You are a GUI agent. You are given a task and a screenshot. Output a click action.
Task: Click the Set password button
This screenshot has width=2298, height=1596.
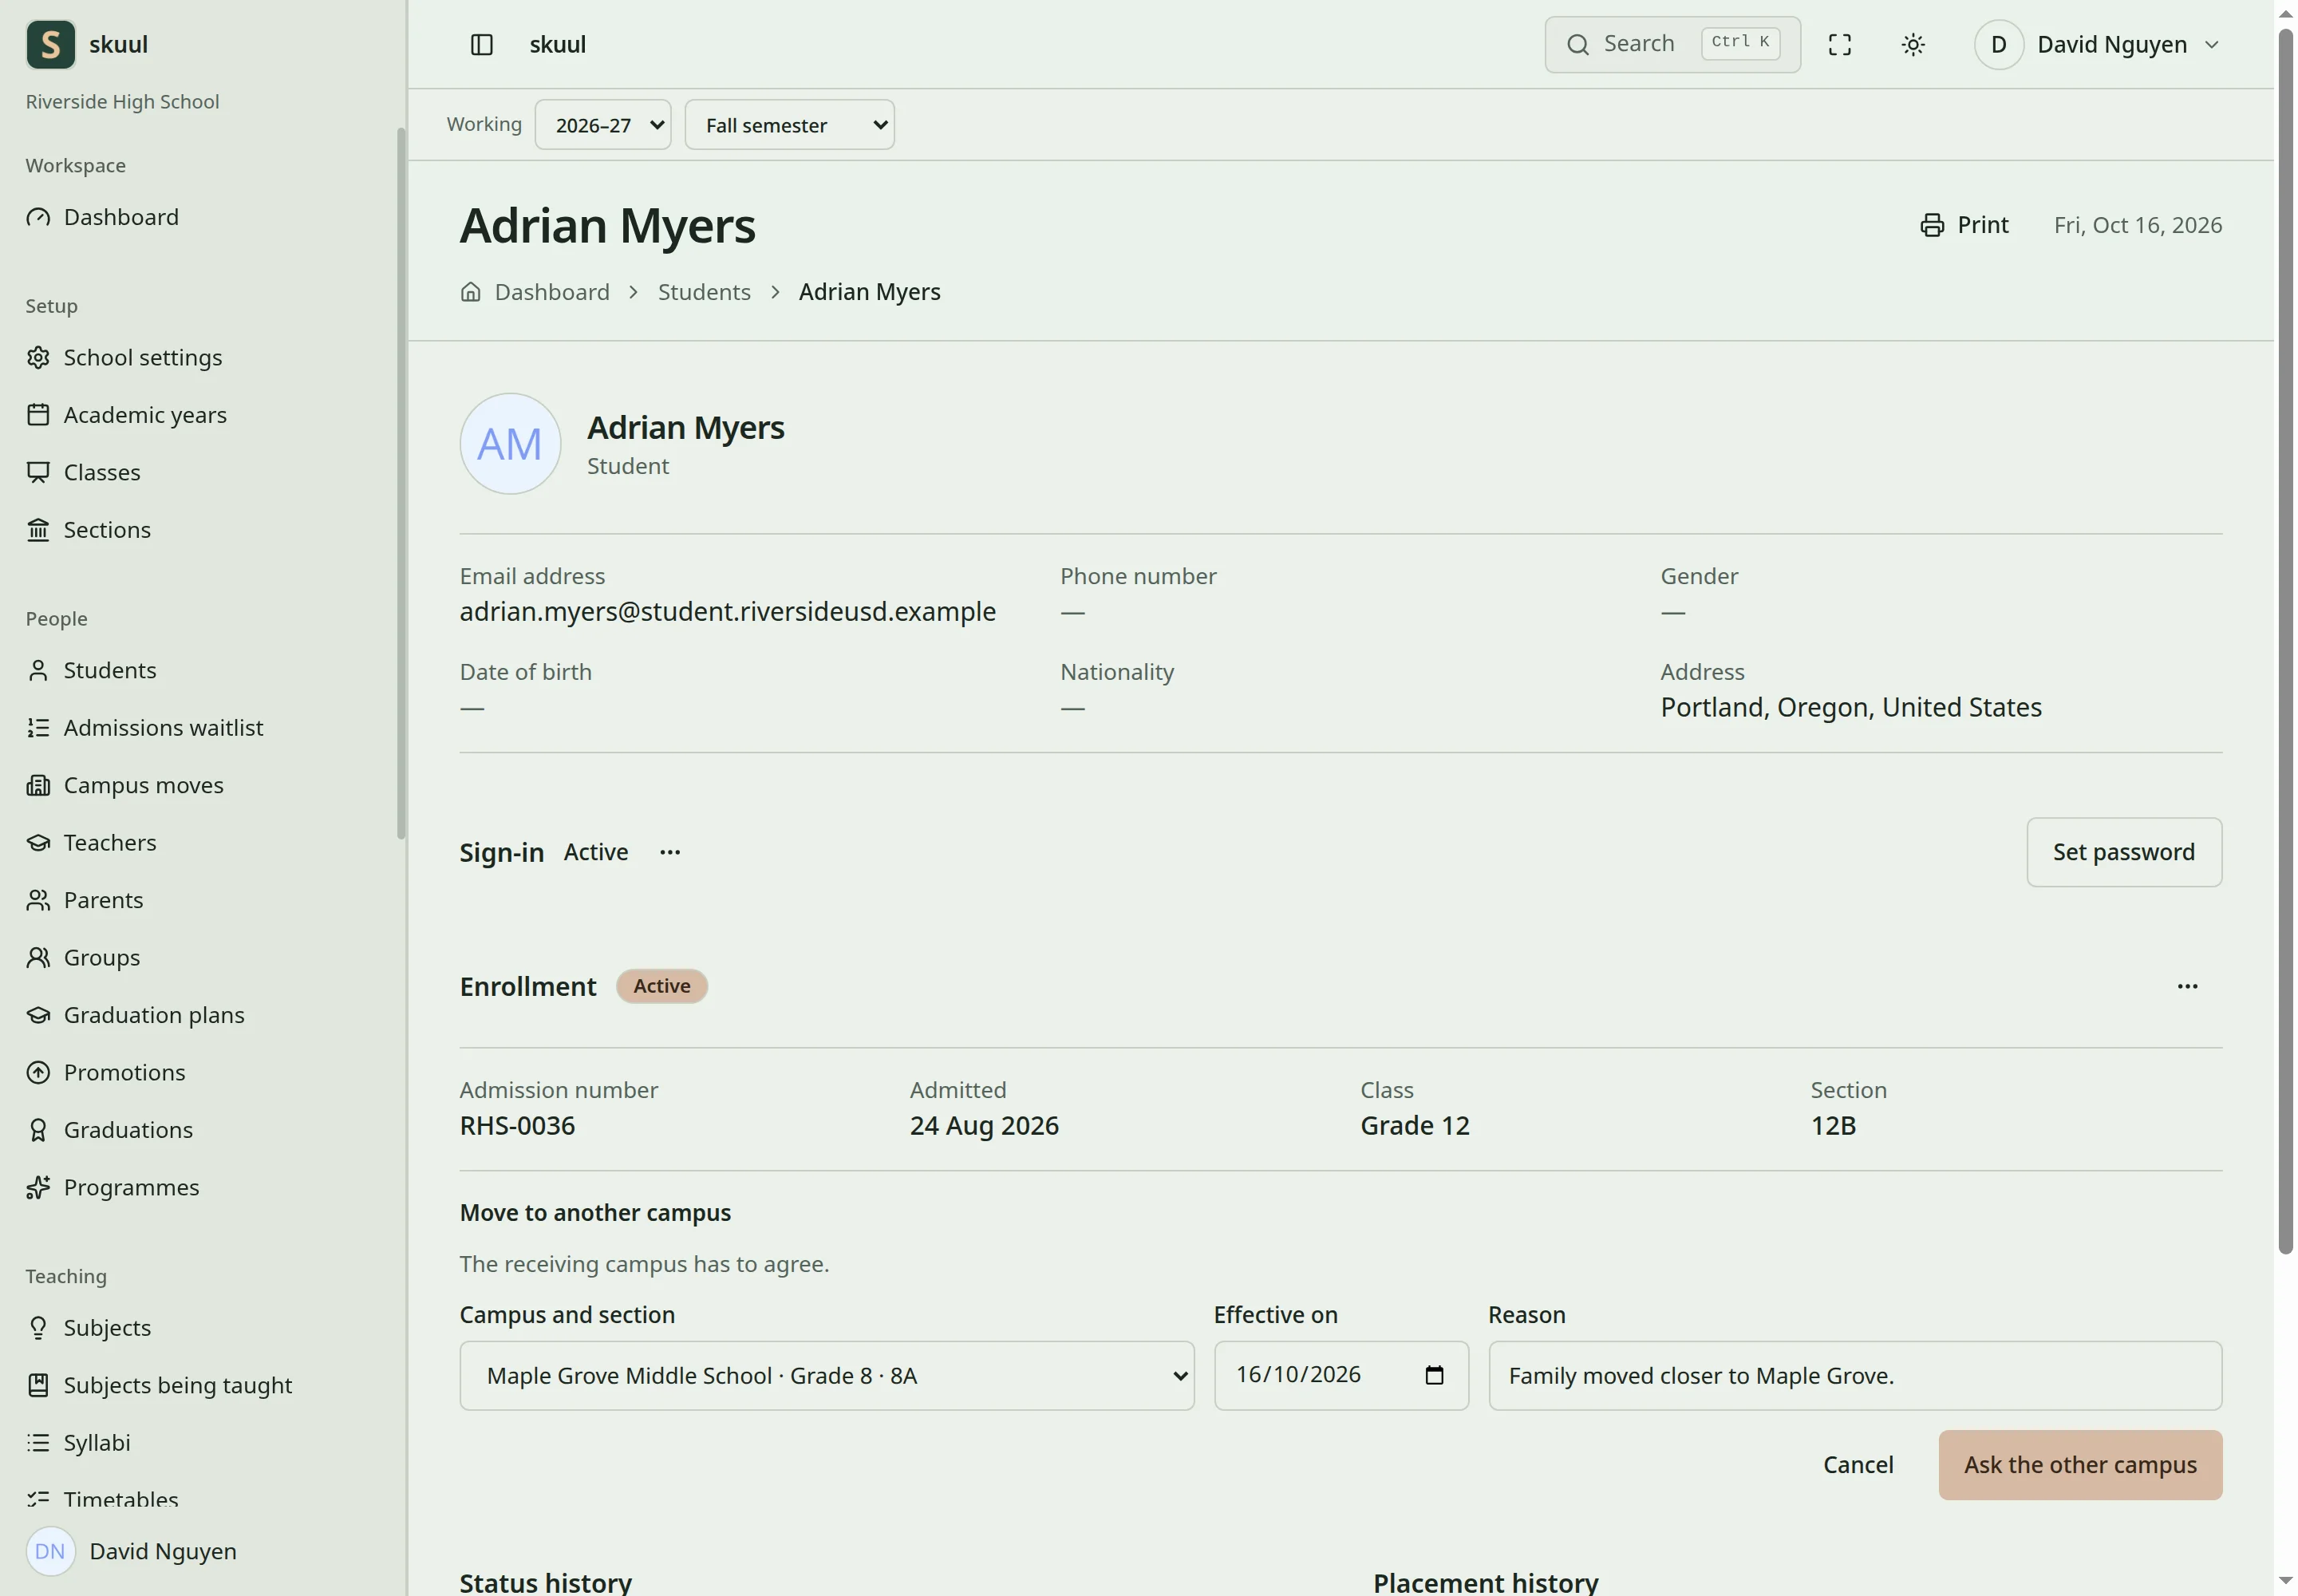tap(2123, 852)
